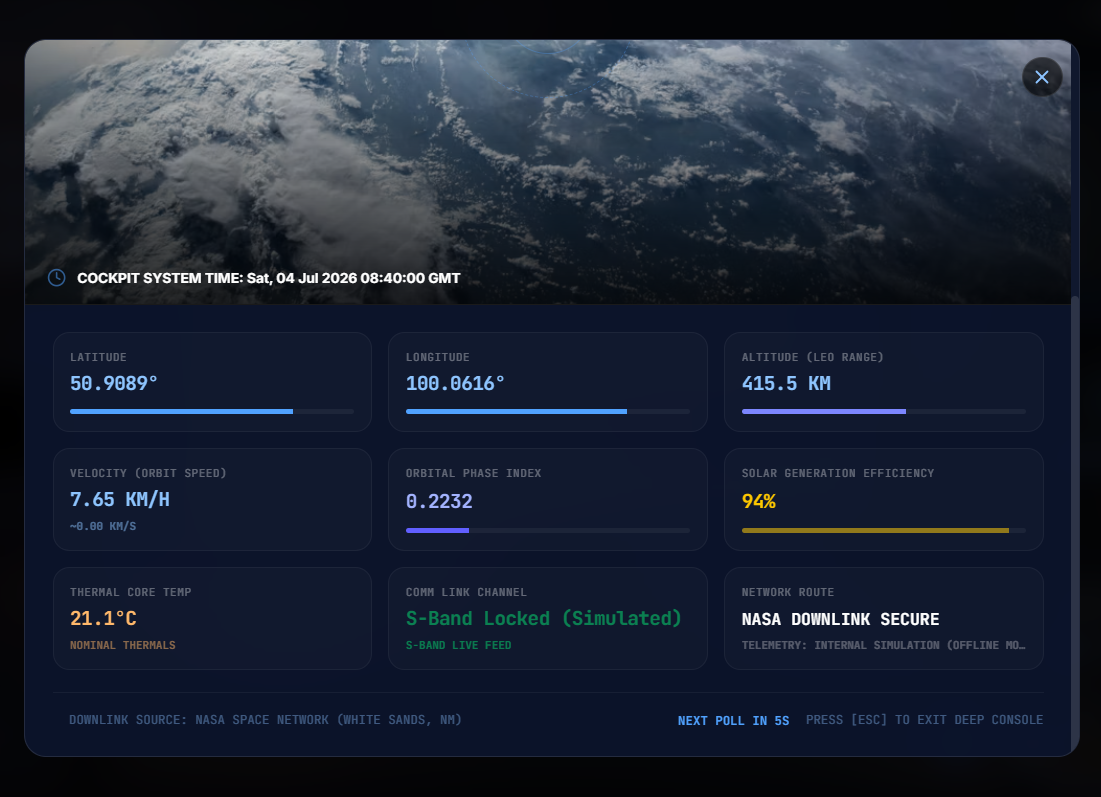
Task: Click the ~0.00 KM/S subtext
Action: click(103, 526)
